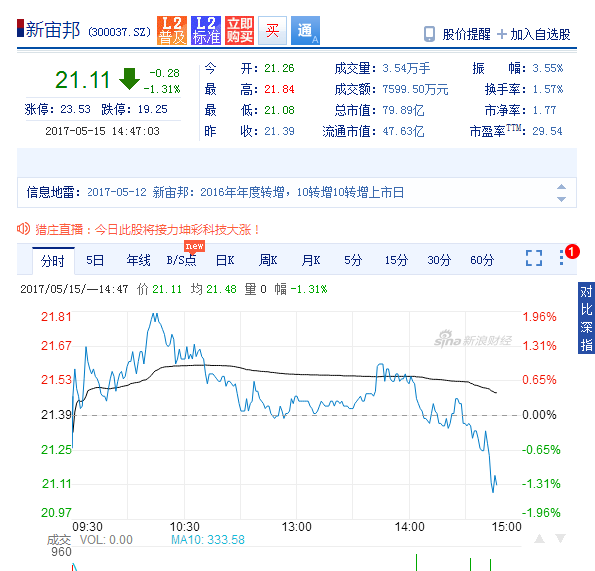Show next 信息地雷 news item

tap(561, 199)
